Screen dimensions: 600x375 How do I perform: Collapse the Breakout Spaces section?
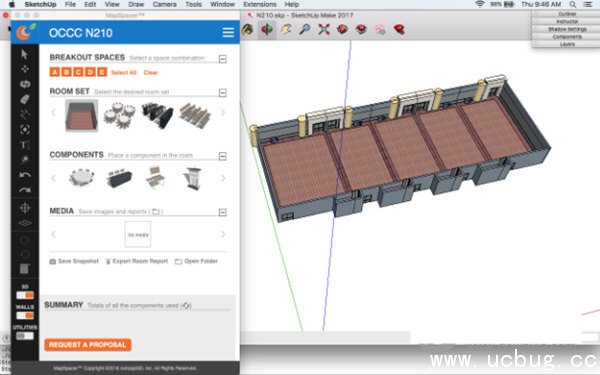coord(223,59)
